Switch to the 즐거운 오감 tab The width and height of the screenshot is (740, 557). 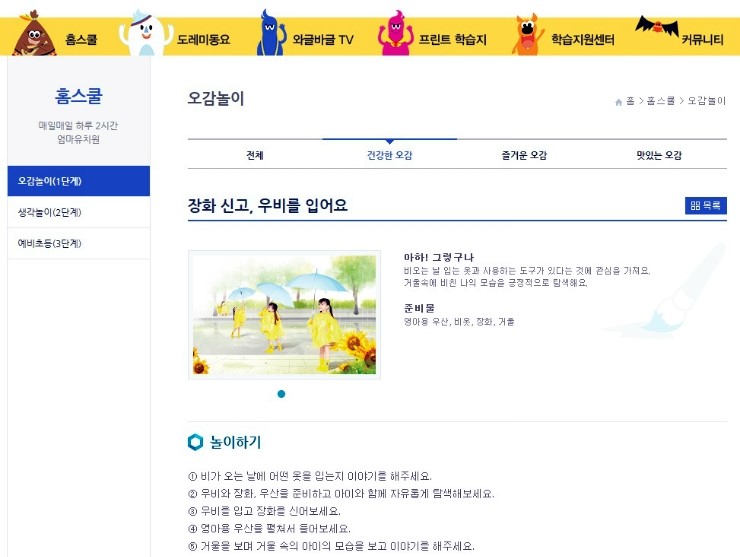524,155
